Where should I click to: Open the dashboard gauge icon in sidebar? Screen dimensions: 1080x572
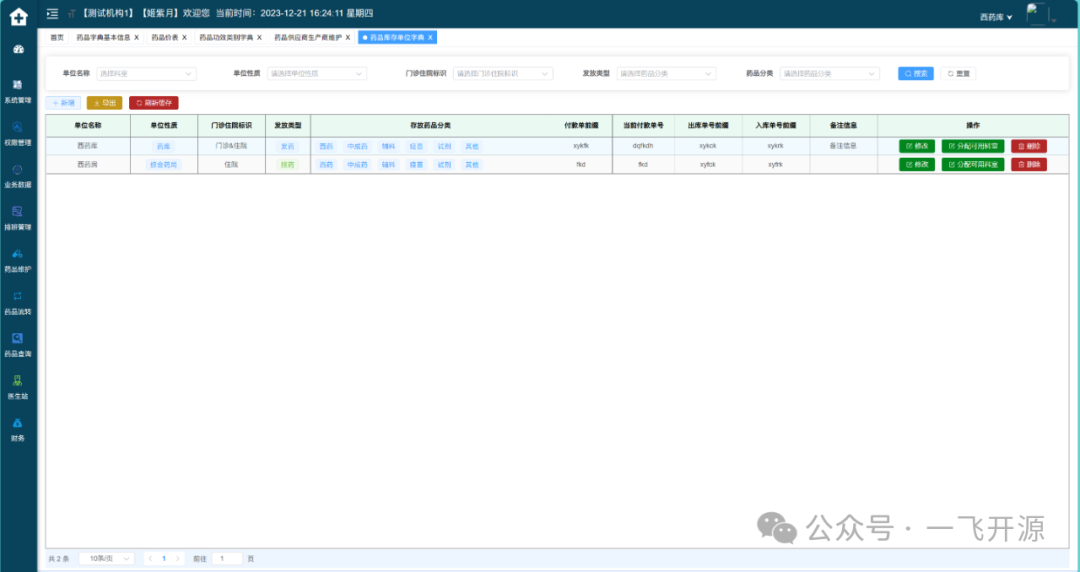point(18,49)
